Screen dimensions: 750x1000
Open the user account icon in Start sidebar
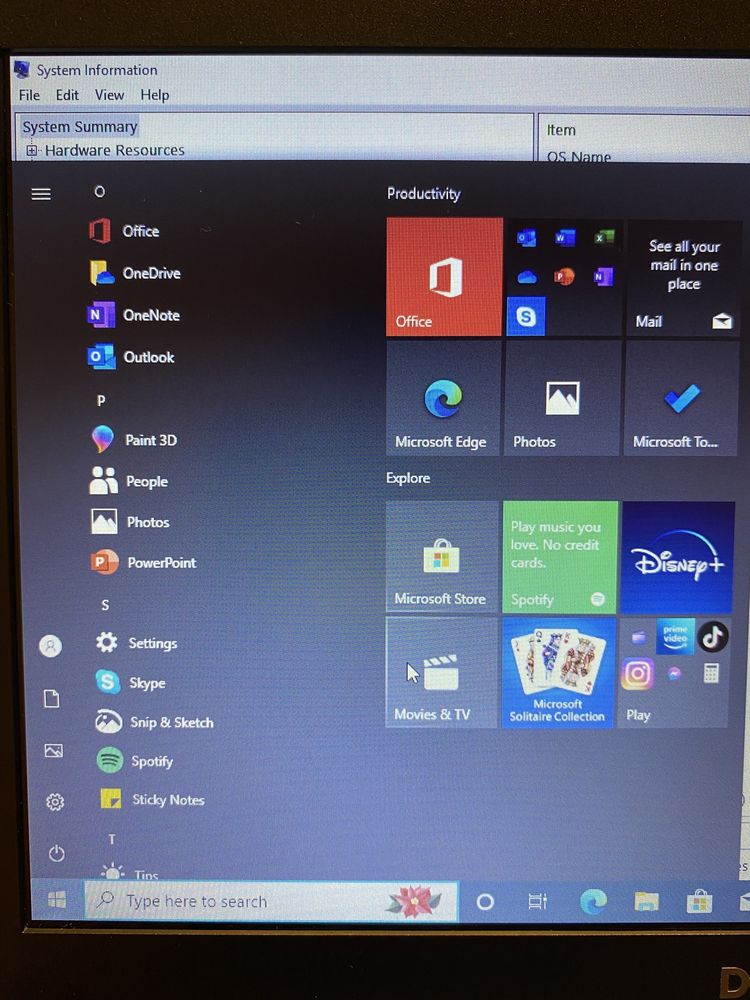(x=50, y=646)
